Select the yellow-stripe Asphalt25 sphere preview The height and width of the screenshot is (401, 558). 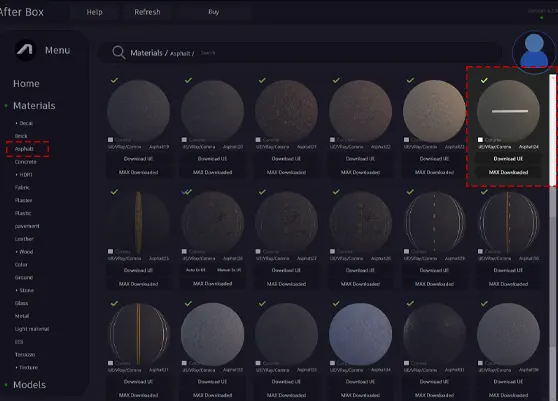tap(138, 222)
